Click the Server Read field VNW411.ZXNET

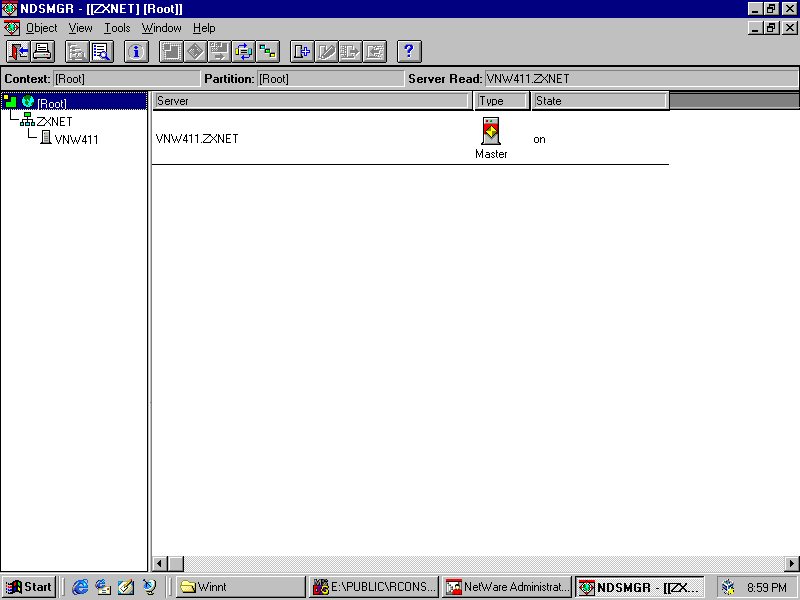[641, 79]
